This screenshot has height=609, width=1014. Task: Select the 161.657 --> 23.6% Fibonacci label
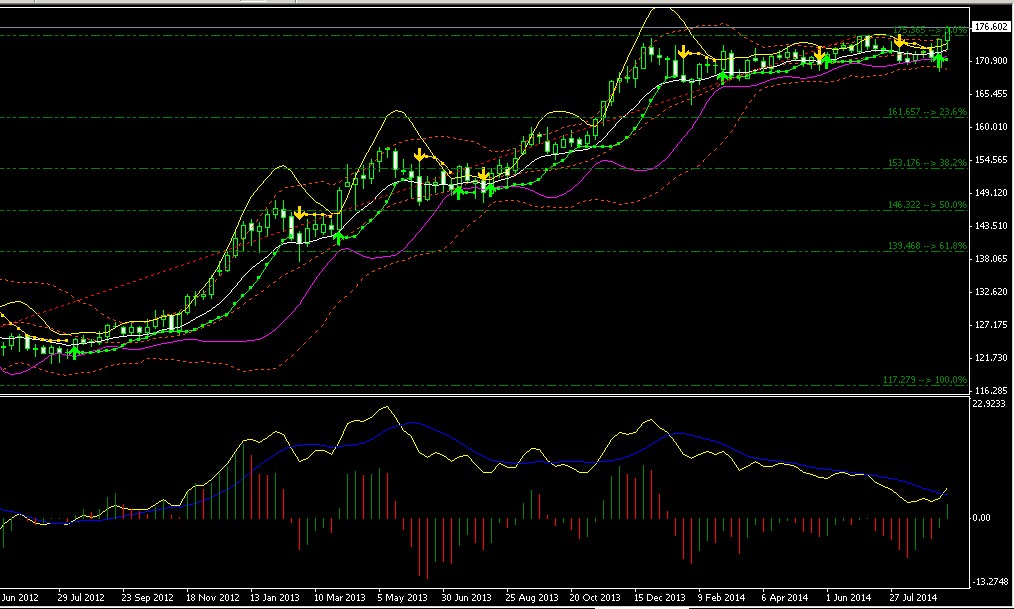(x=927, y=112)
